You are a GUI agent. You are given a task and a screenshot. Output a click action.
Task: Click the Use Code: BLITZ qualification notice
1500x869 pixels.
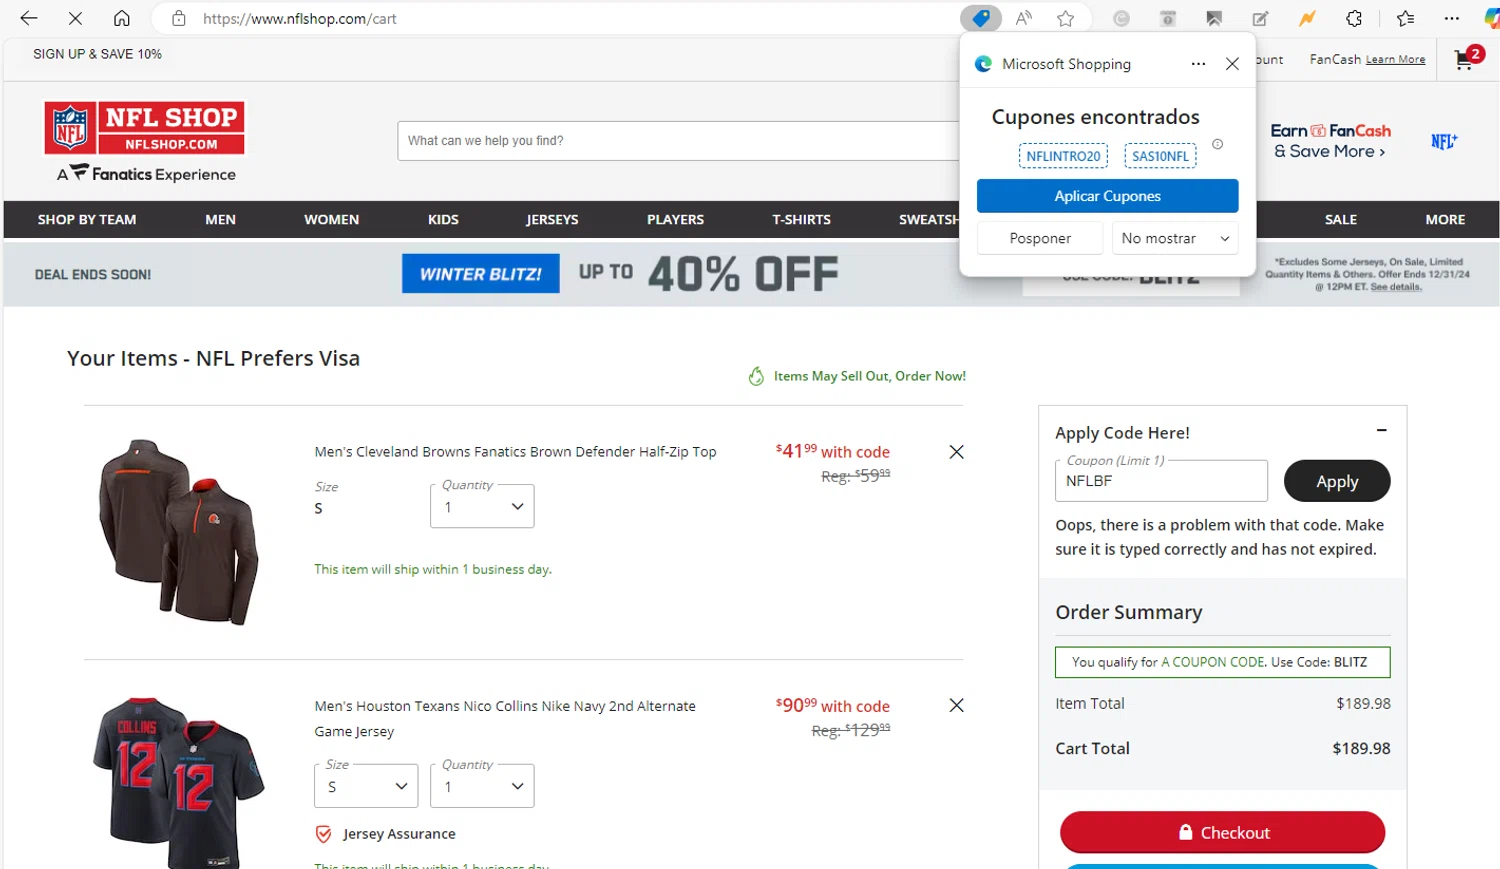(x=1222, y=662)
